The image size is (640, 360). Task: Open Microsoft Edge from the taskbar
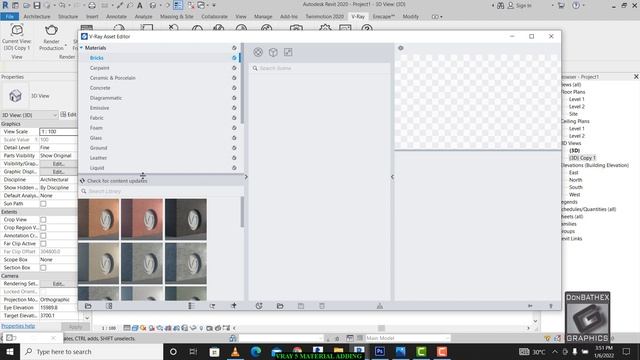pos(256,351)
